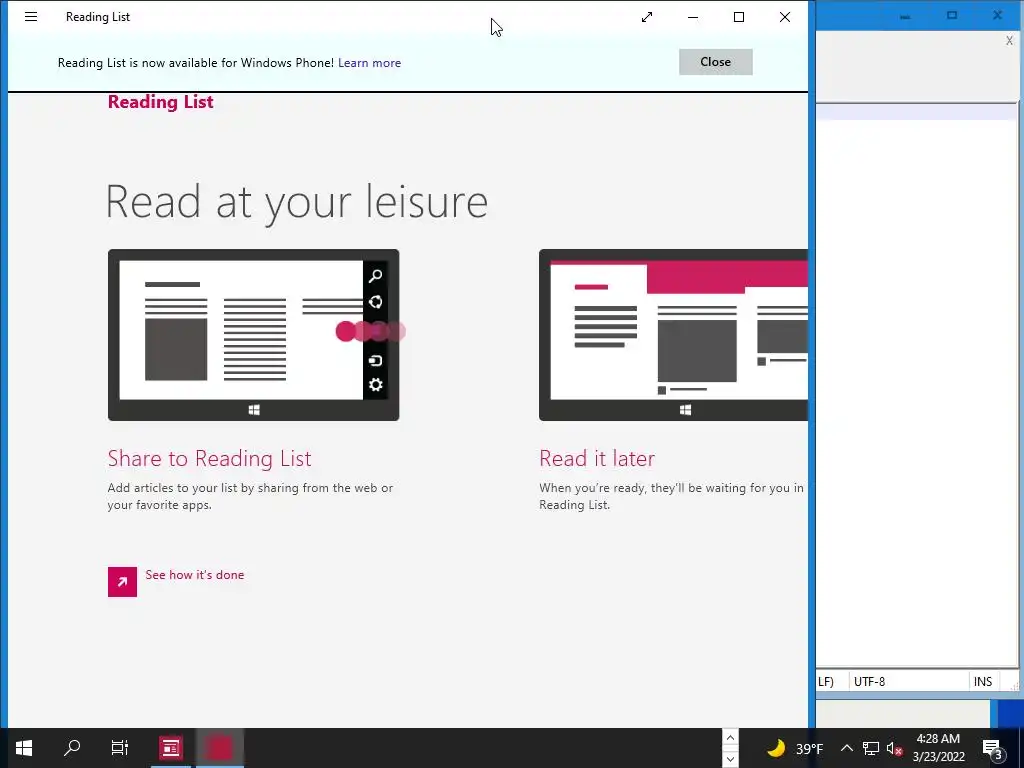Click the Share to Reading List title
This screenshot has width=1024, height=768.
coord(209,458)
